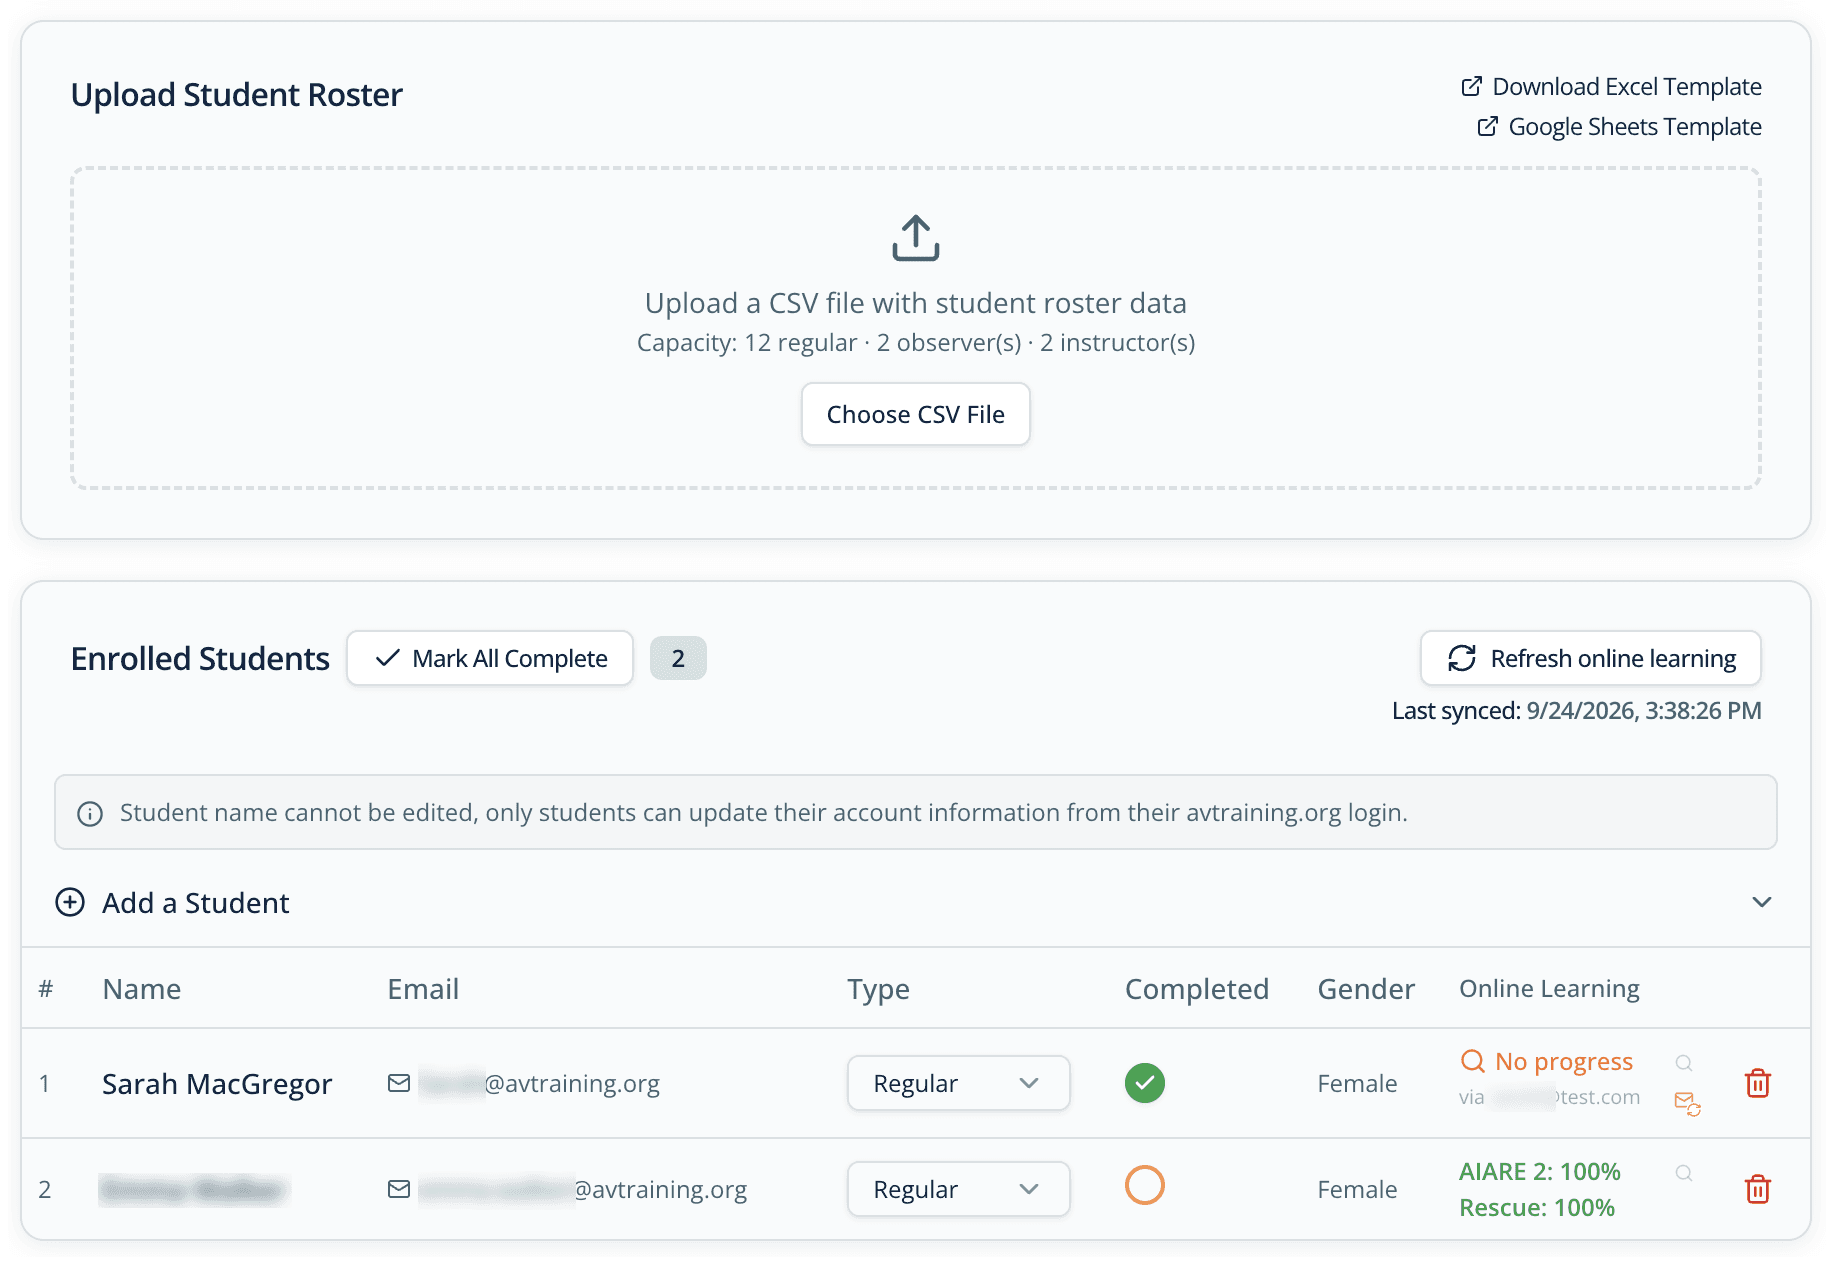Click the orange resend email icon
Screen dimensions: 1832x1261
click(x=1687, y=1103)
